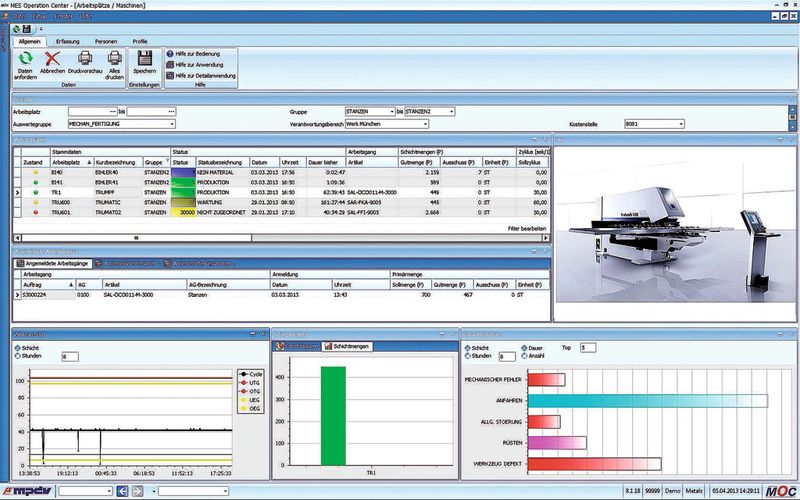Click the Speichern floppy disk icon
This screenshot has height=500, width=800.
coord(145,58)
